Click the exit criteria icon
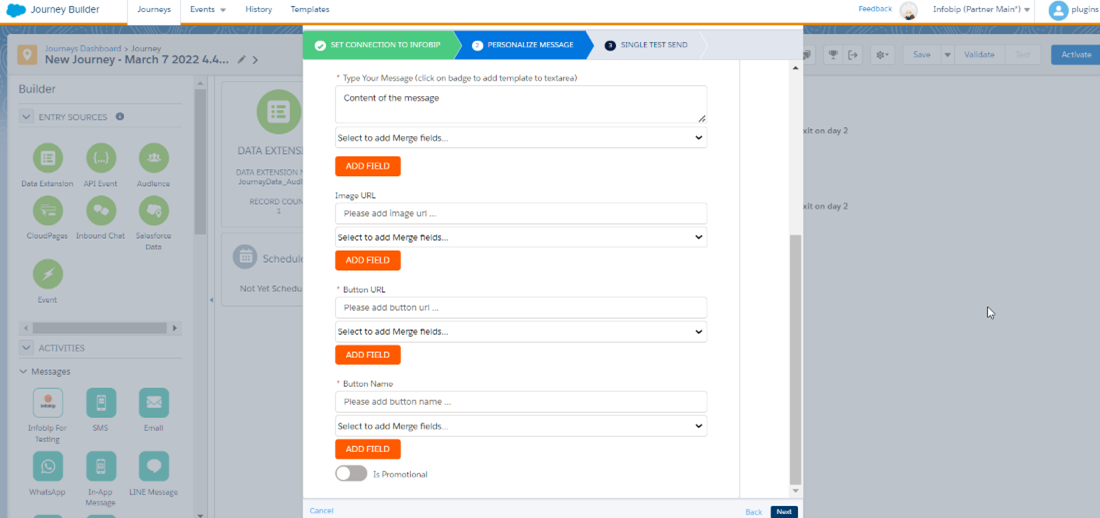This screenshot has height=518, width=1100. coord(853,55)
